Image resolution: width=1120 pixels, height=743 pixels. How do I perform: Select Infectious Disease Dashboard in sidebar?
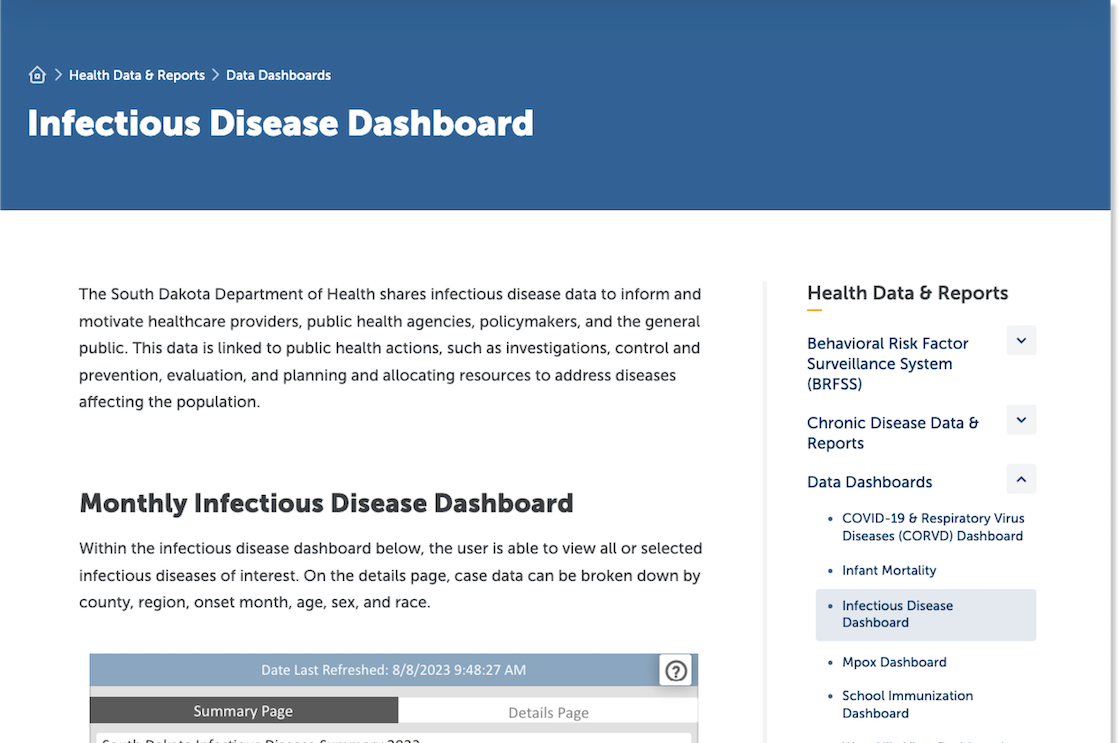(x=926, y=614)
